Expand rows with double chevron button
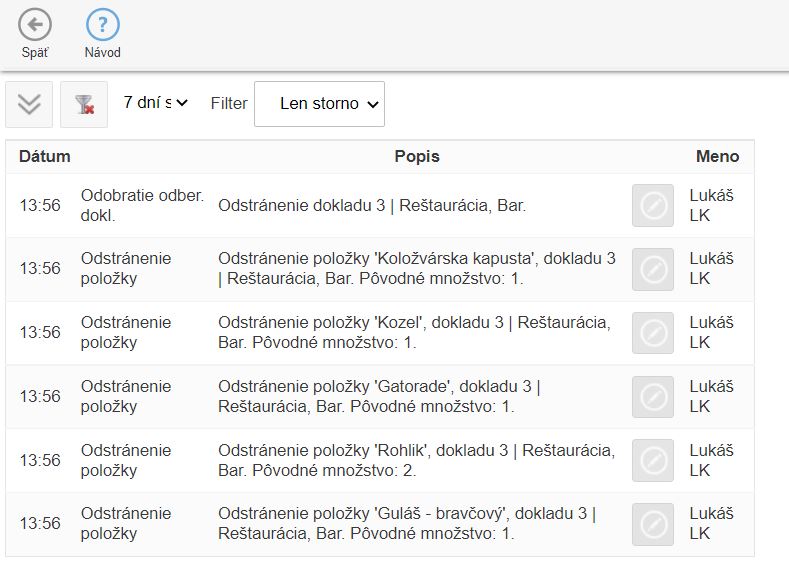The height and width of the screenshot is (573, 789). point(29,104)
